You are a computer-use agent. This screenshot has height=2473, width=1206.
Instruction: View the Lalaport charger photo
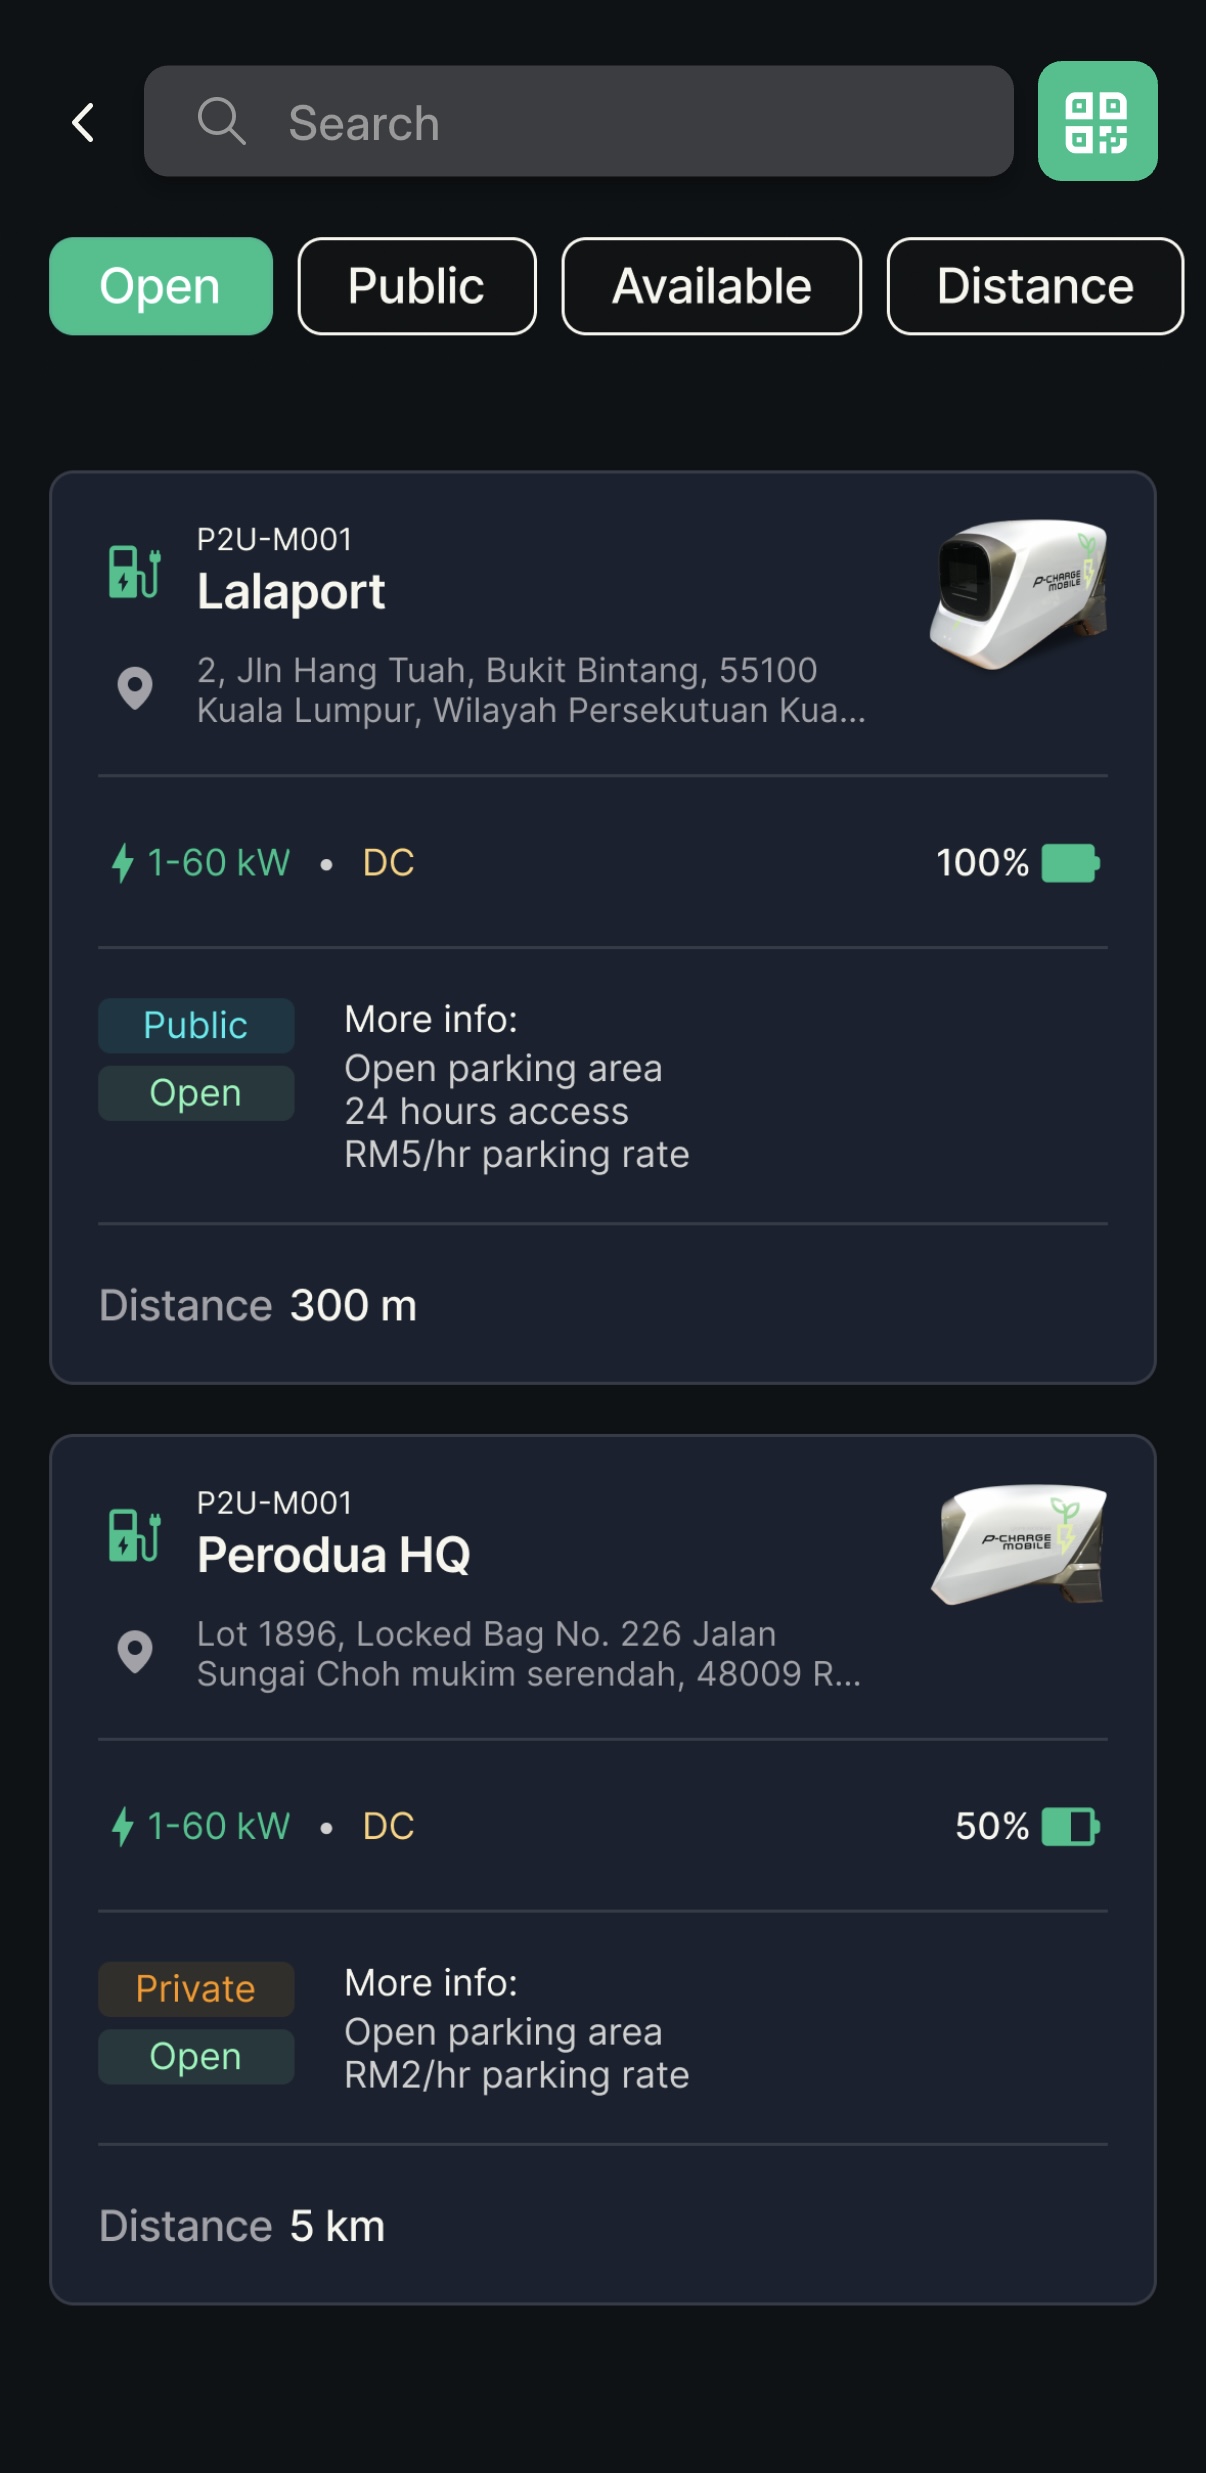[1018, 593]
